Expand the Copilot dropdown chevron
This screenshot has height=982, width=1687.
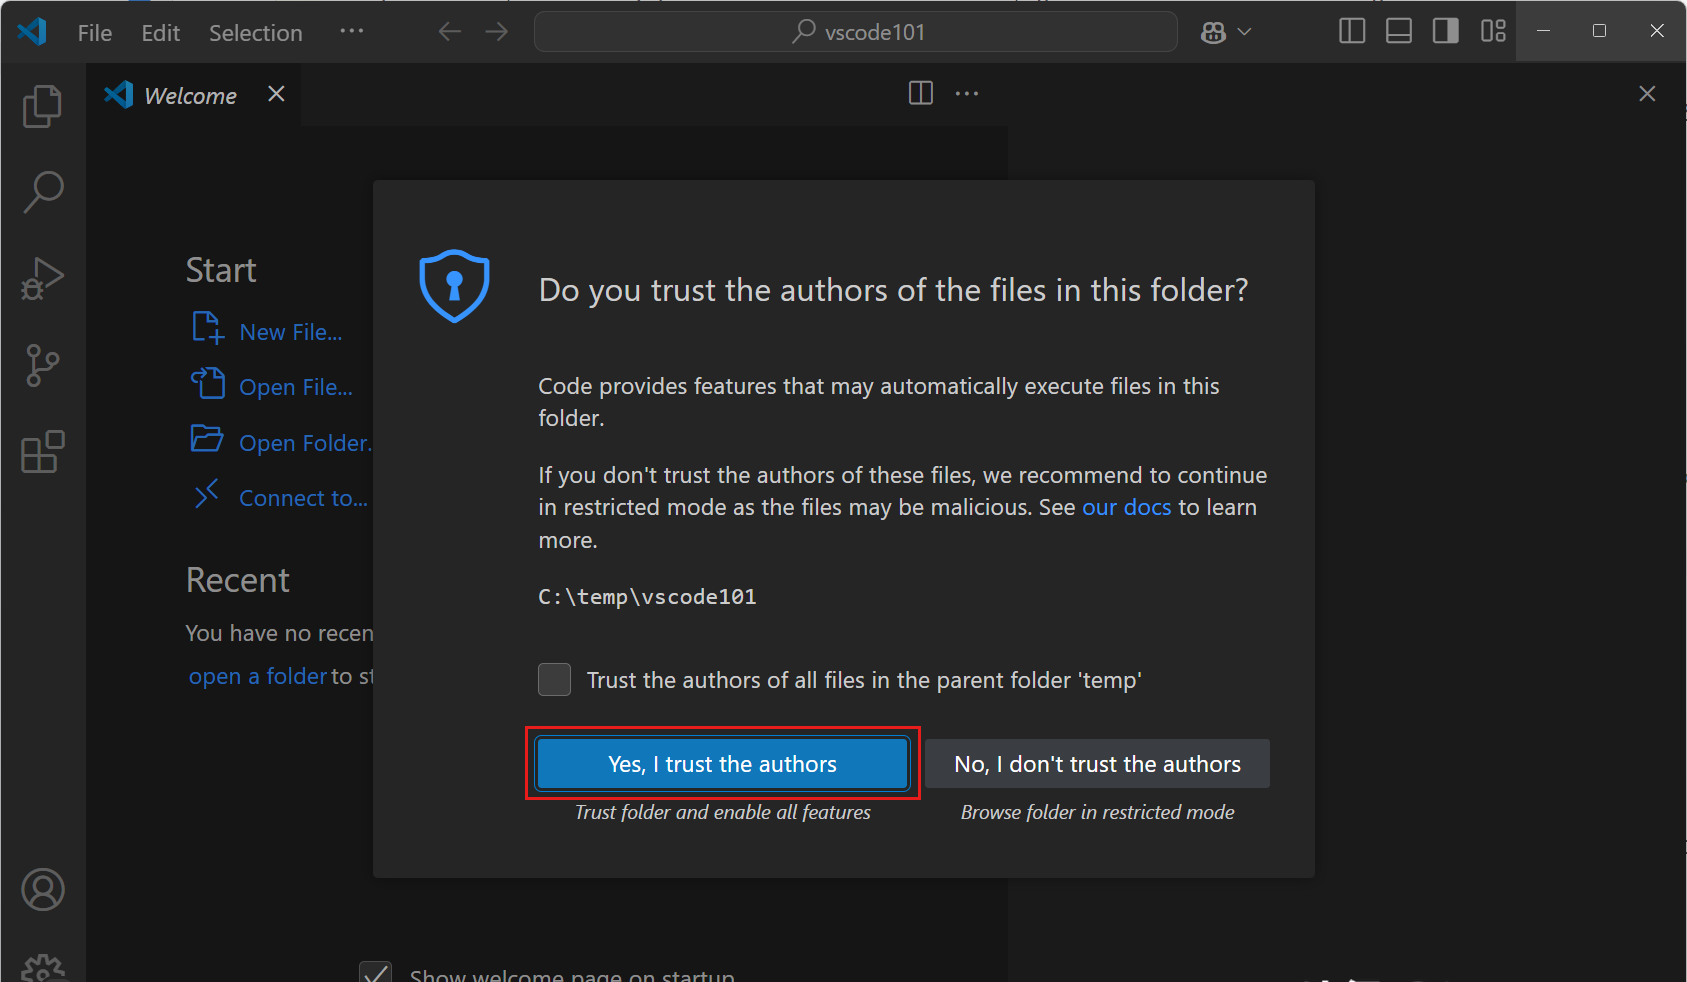(x=1244, y=32)
